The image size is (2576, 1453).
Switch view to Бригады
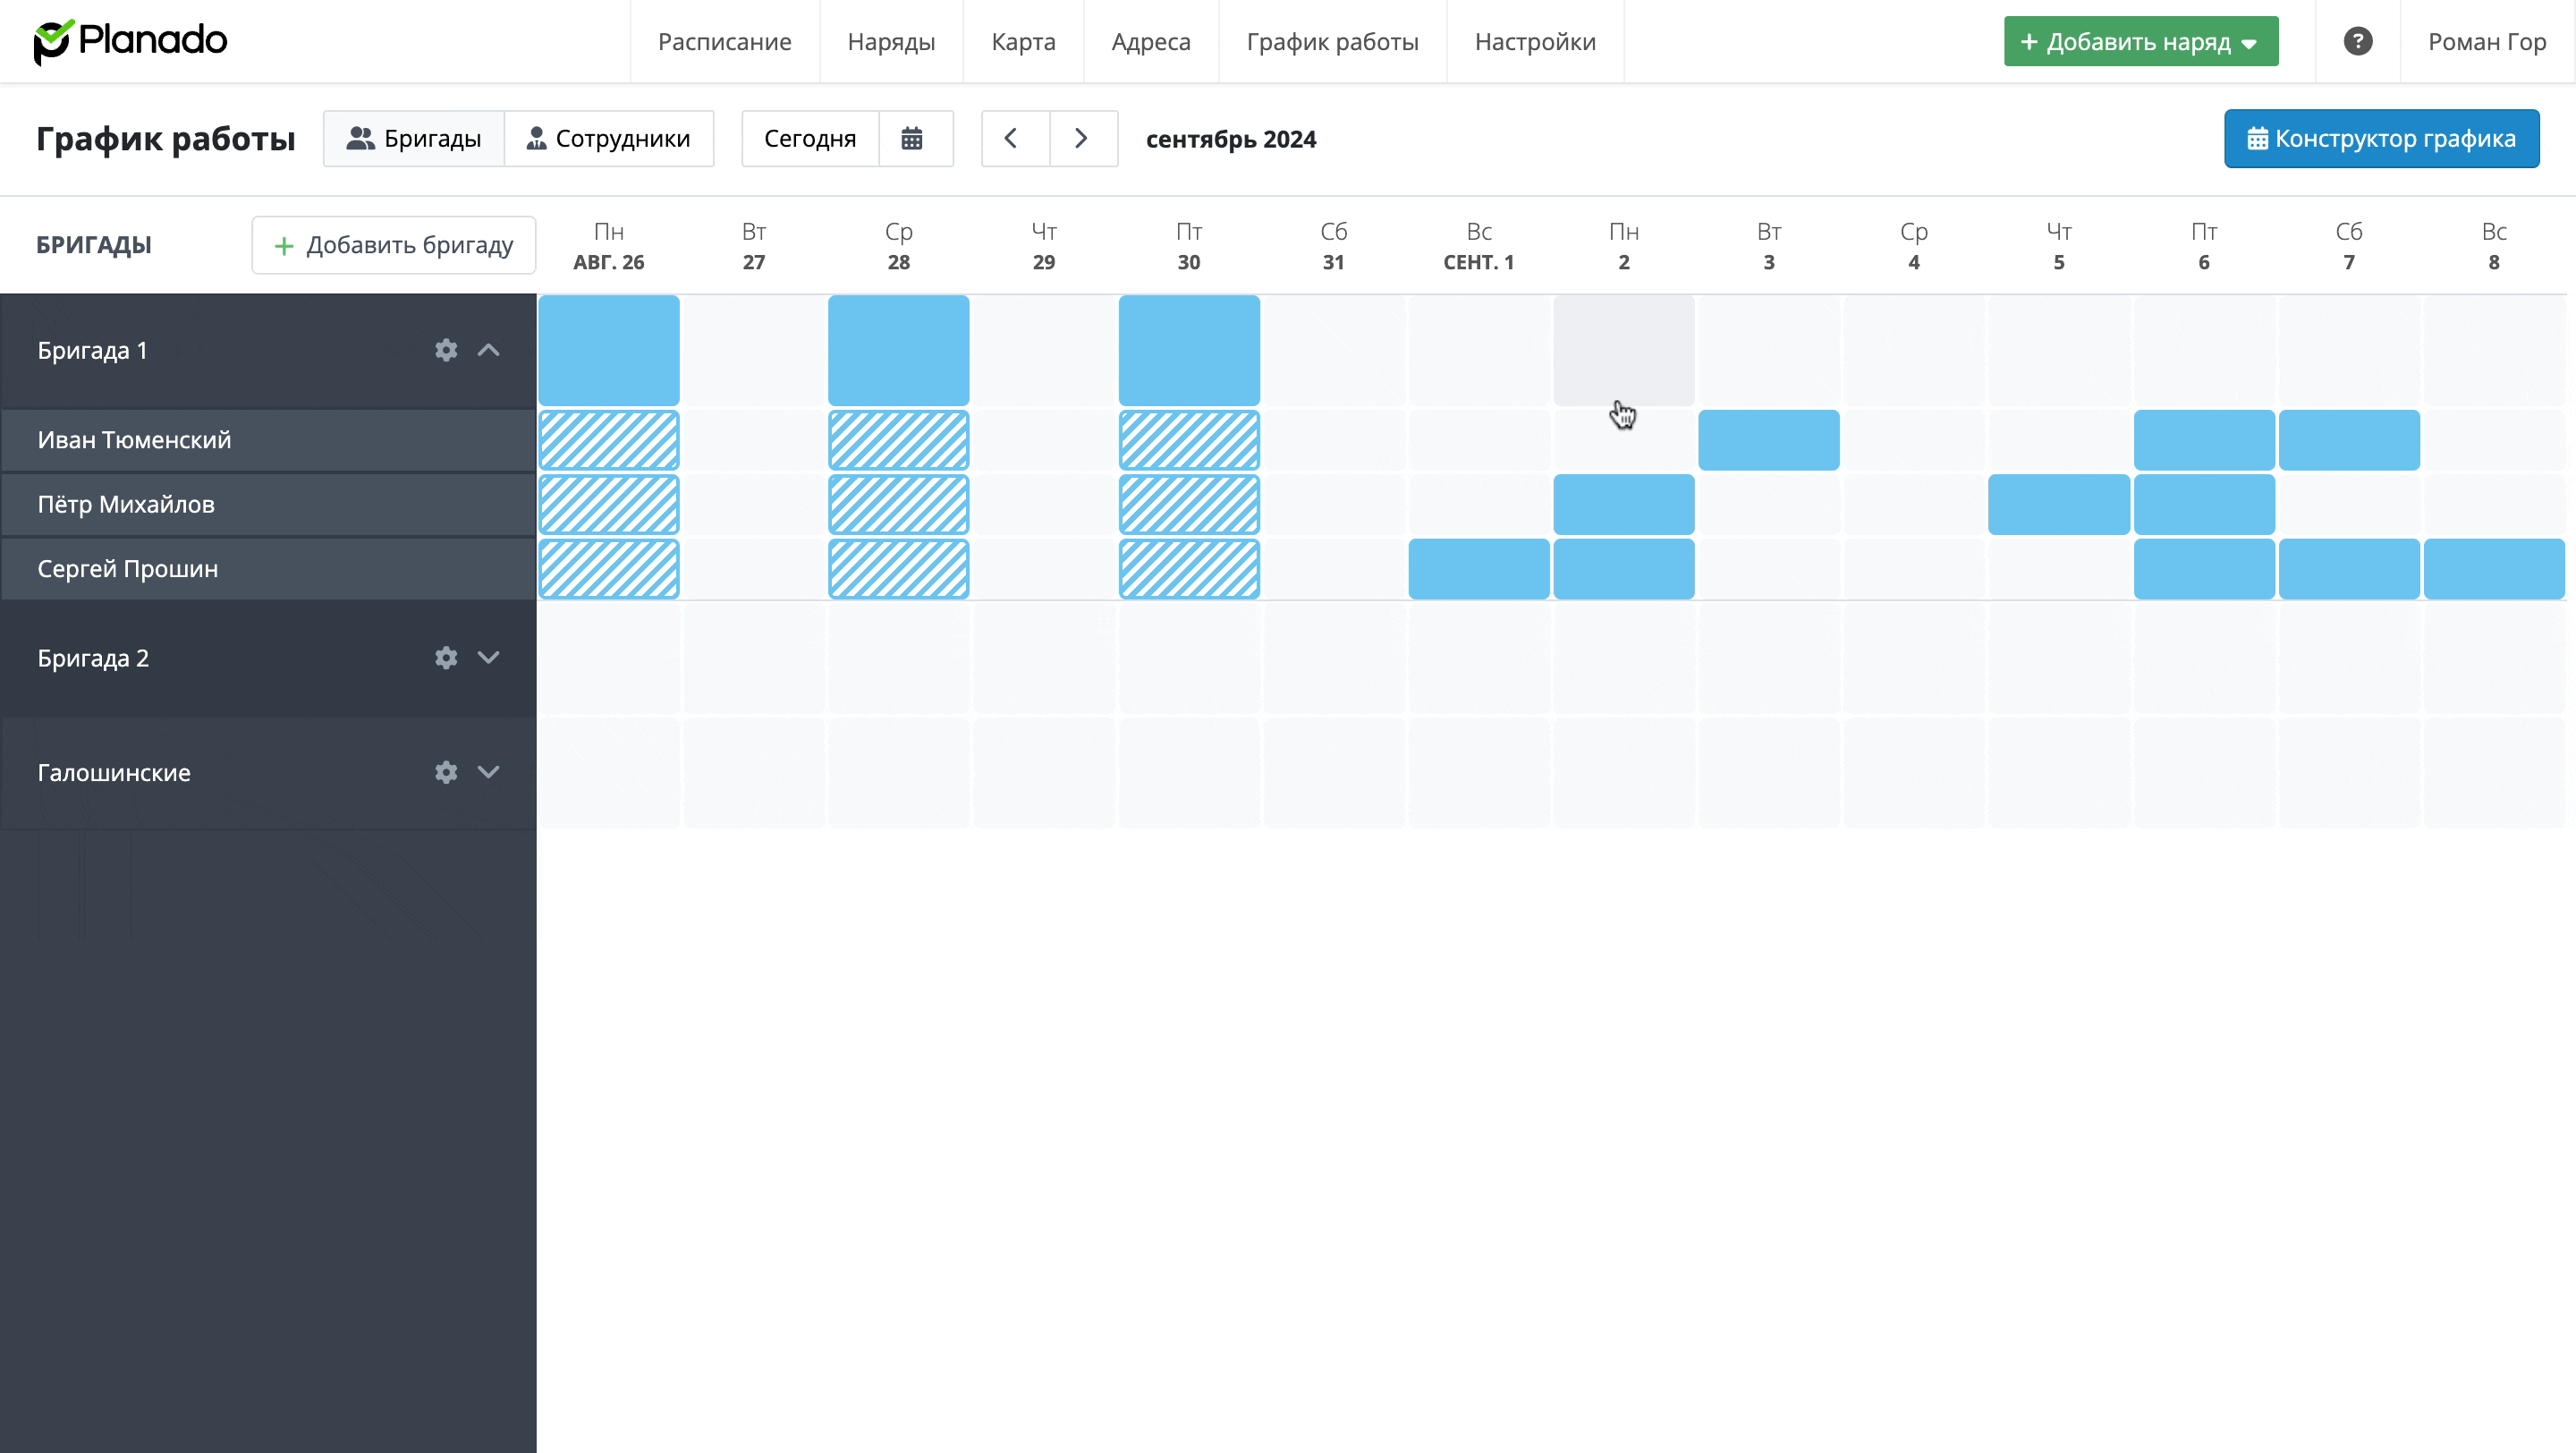(x=414, y=138)
